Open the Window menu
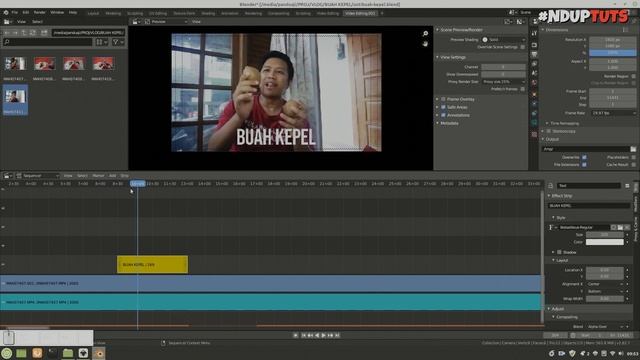 (x=57, y=13)
